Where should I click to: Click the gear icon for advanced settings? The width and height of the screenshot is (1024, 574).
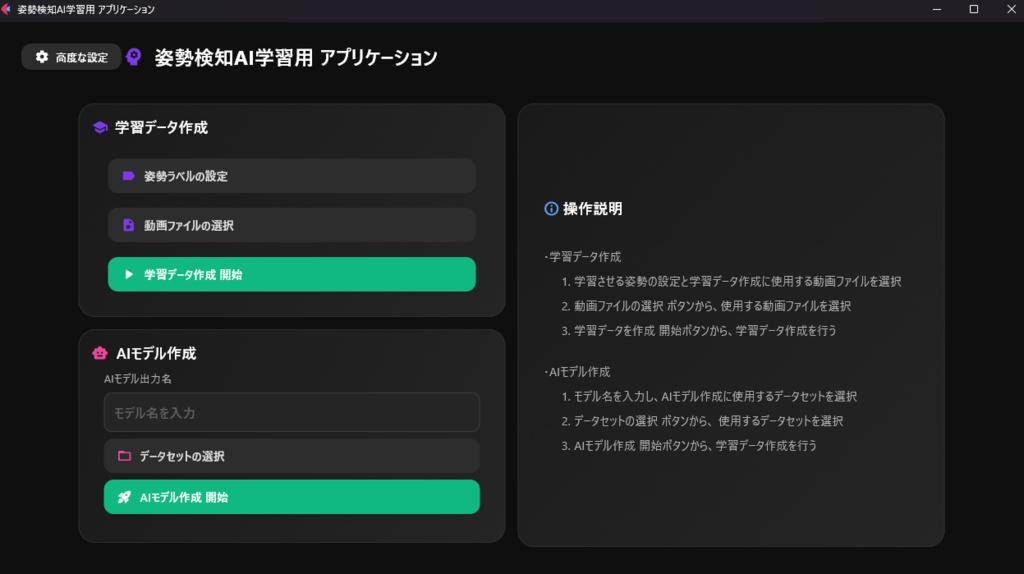pos(42,57)
